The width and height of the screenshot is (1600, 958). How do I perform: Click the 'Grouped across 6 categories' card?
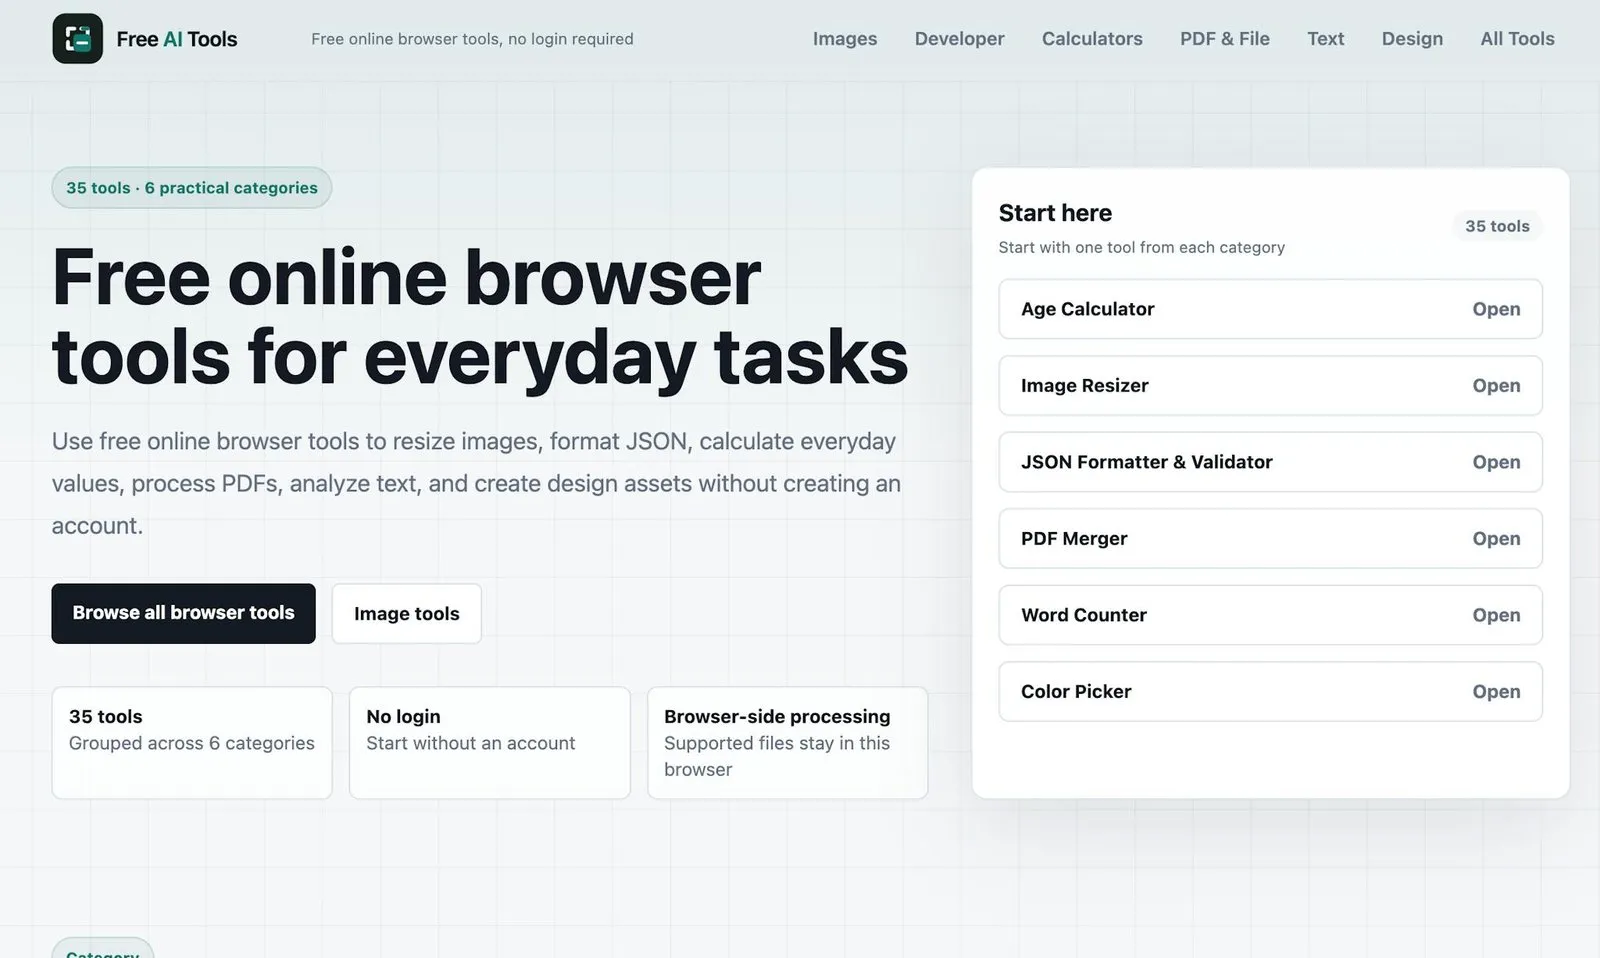(192, 743)
